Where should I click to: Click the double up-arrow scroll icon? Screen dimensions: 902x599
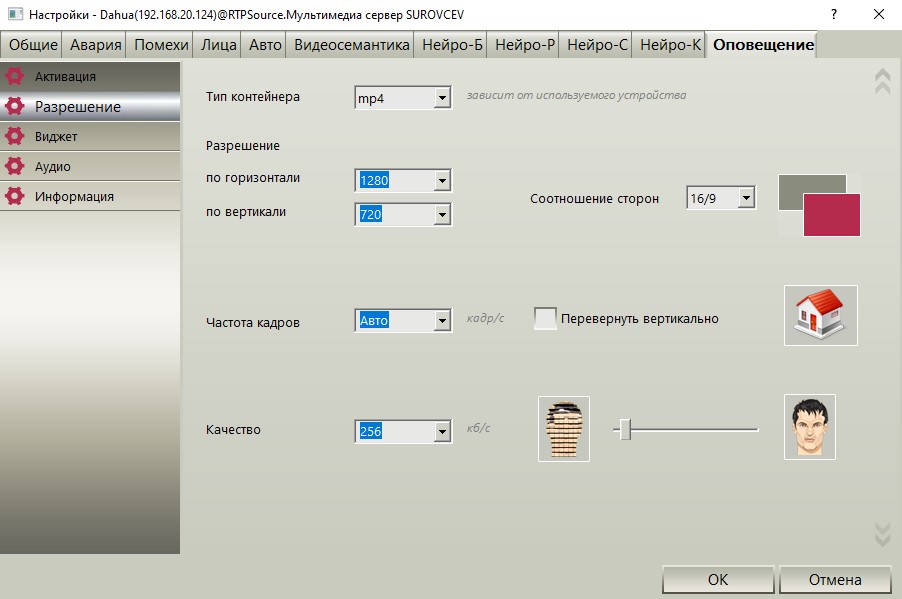[x=882, y=81]
